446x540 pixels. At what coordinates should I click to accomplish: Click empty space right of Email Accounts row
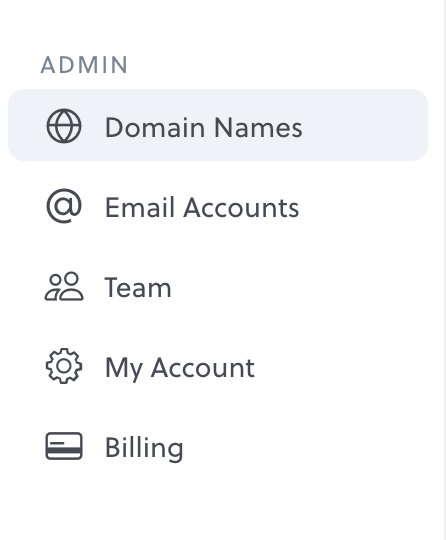[363, 206]
